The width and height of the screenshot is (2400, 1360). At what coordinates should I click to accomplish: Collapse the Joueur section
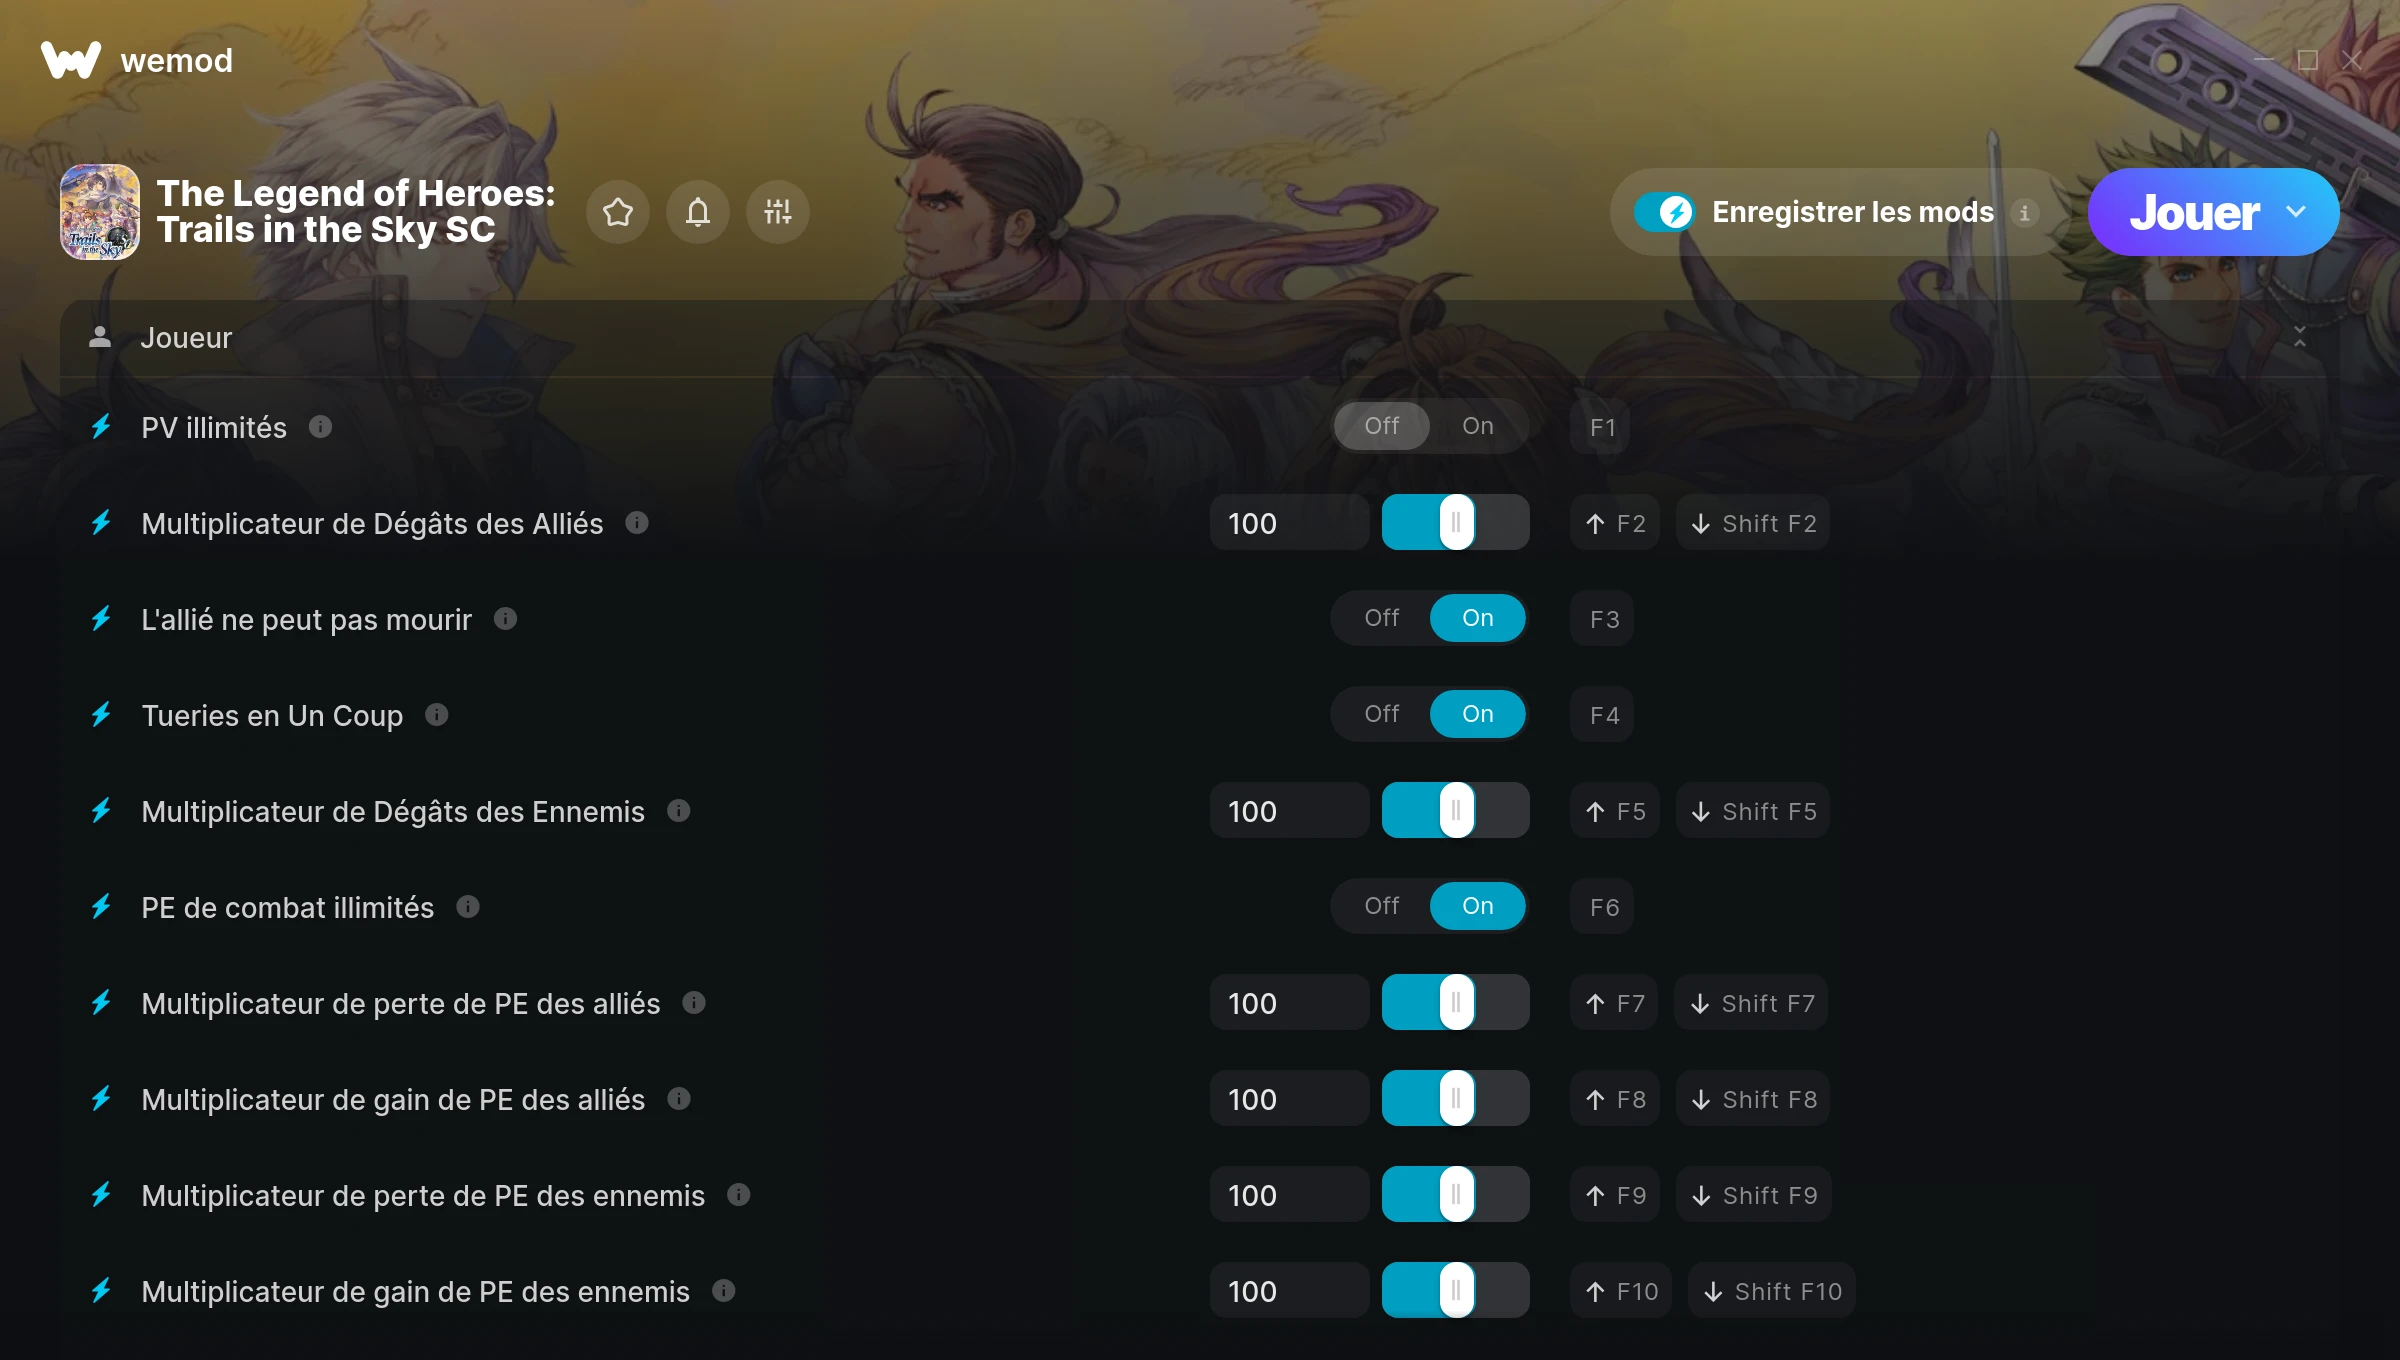coord(2300,337)
